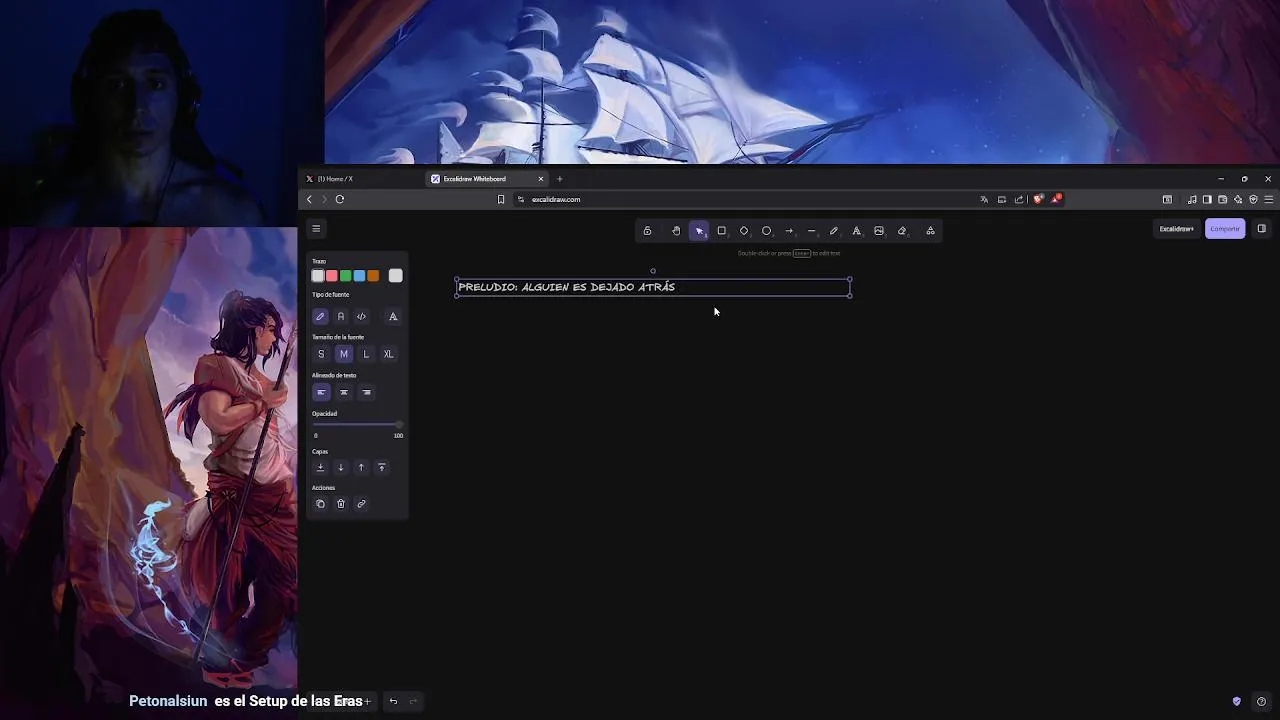
Task: Choose the code font type
Action: tap(361, 317)
